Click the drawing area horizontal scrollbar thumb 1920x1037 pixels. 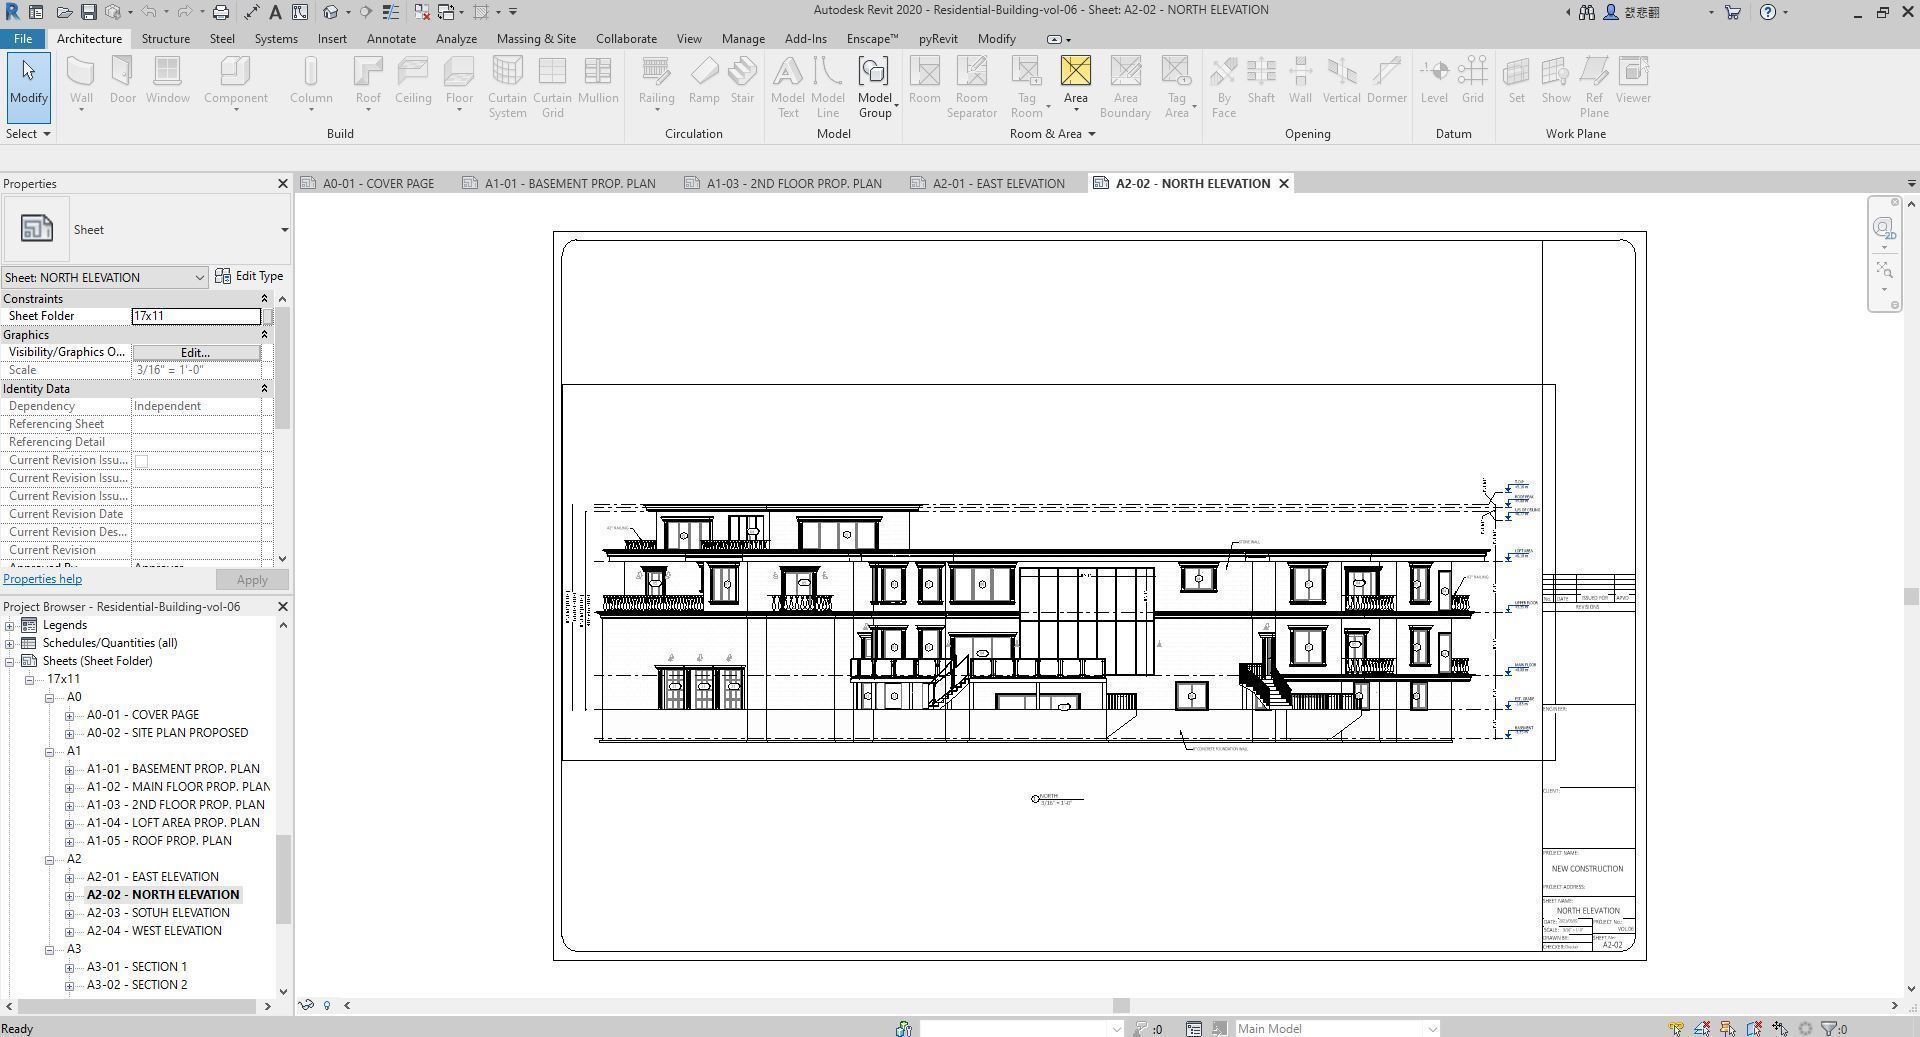pyautogui.click(x=1121, y=1006)
